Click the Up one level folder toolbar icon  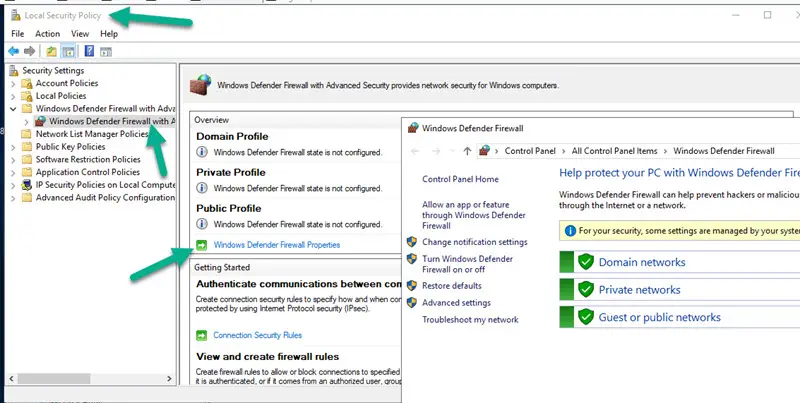pyautogui.click(x=52, y=51)
